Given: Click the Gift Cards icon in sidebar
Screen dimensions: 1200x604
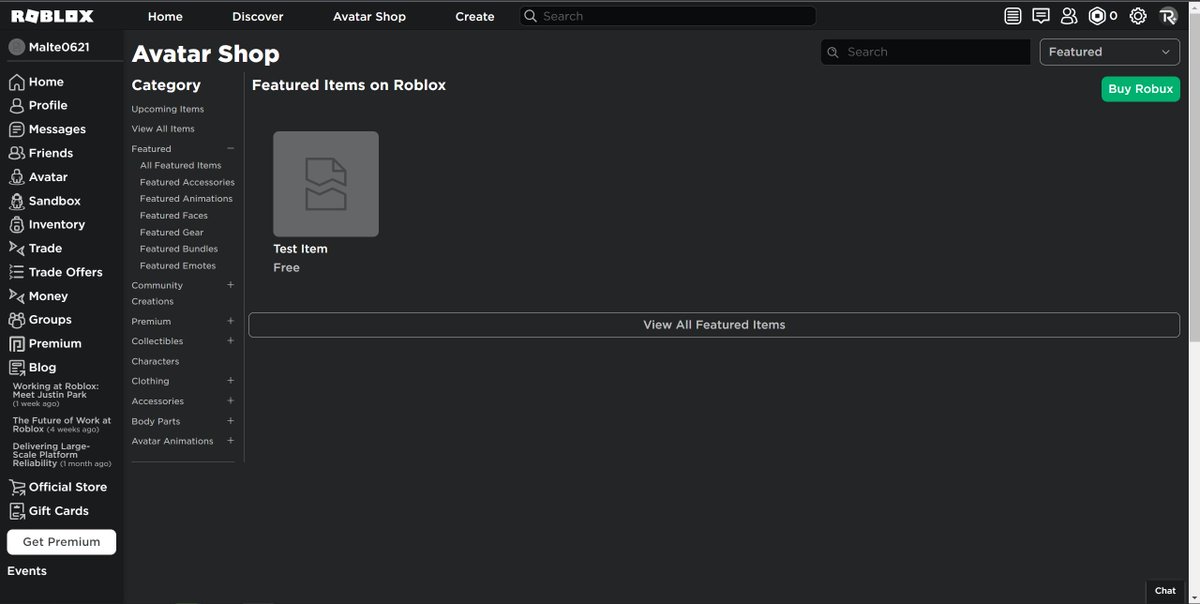Looking at the screenshot, I should point(16,510).
